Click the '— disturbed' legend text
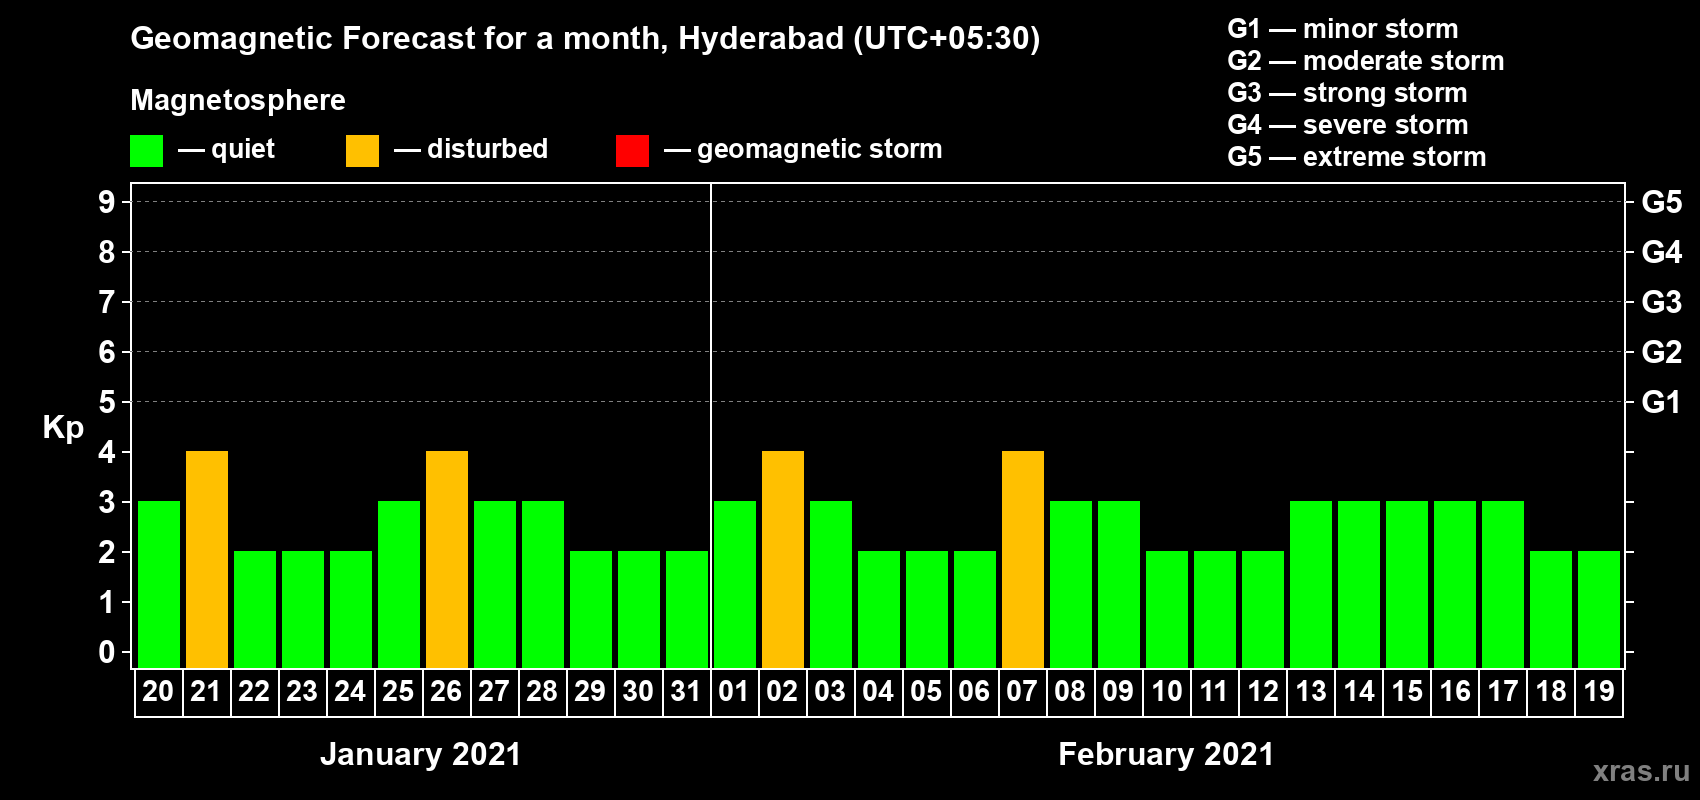The height and width of the screenshot is (800, 1700). (471, 149)
